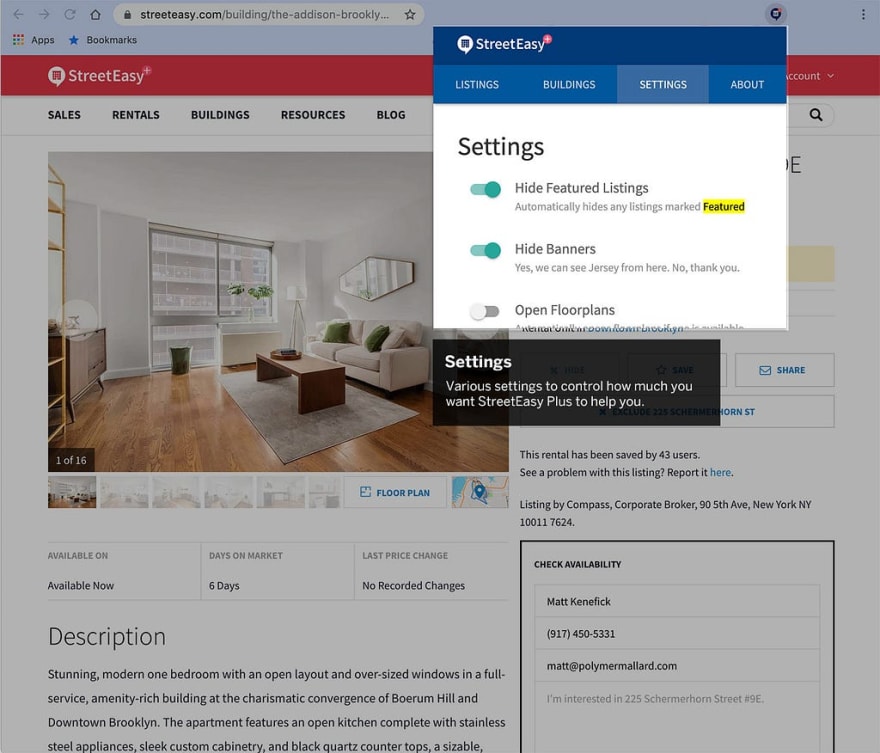This screenshot has width=880, height=753.
Task: Select the third photo thumbnail
Action: pos(176,492)
